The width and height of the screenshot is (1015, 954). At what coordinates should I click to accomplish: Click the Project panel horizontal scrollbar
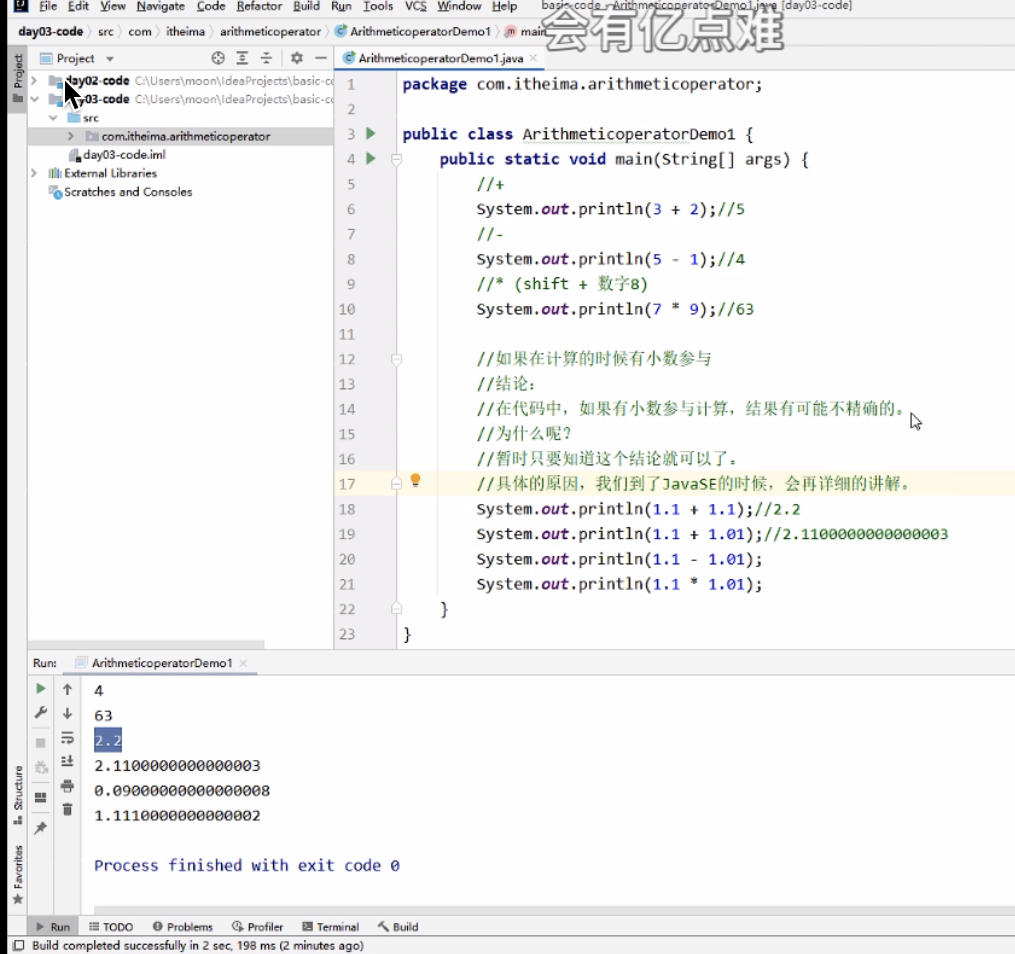[146, 645]
